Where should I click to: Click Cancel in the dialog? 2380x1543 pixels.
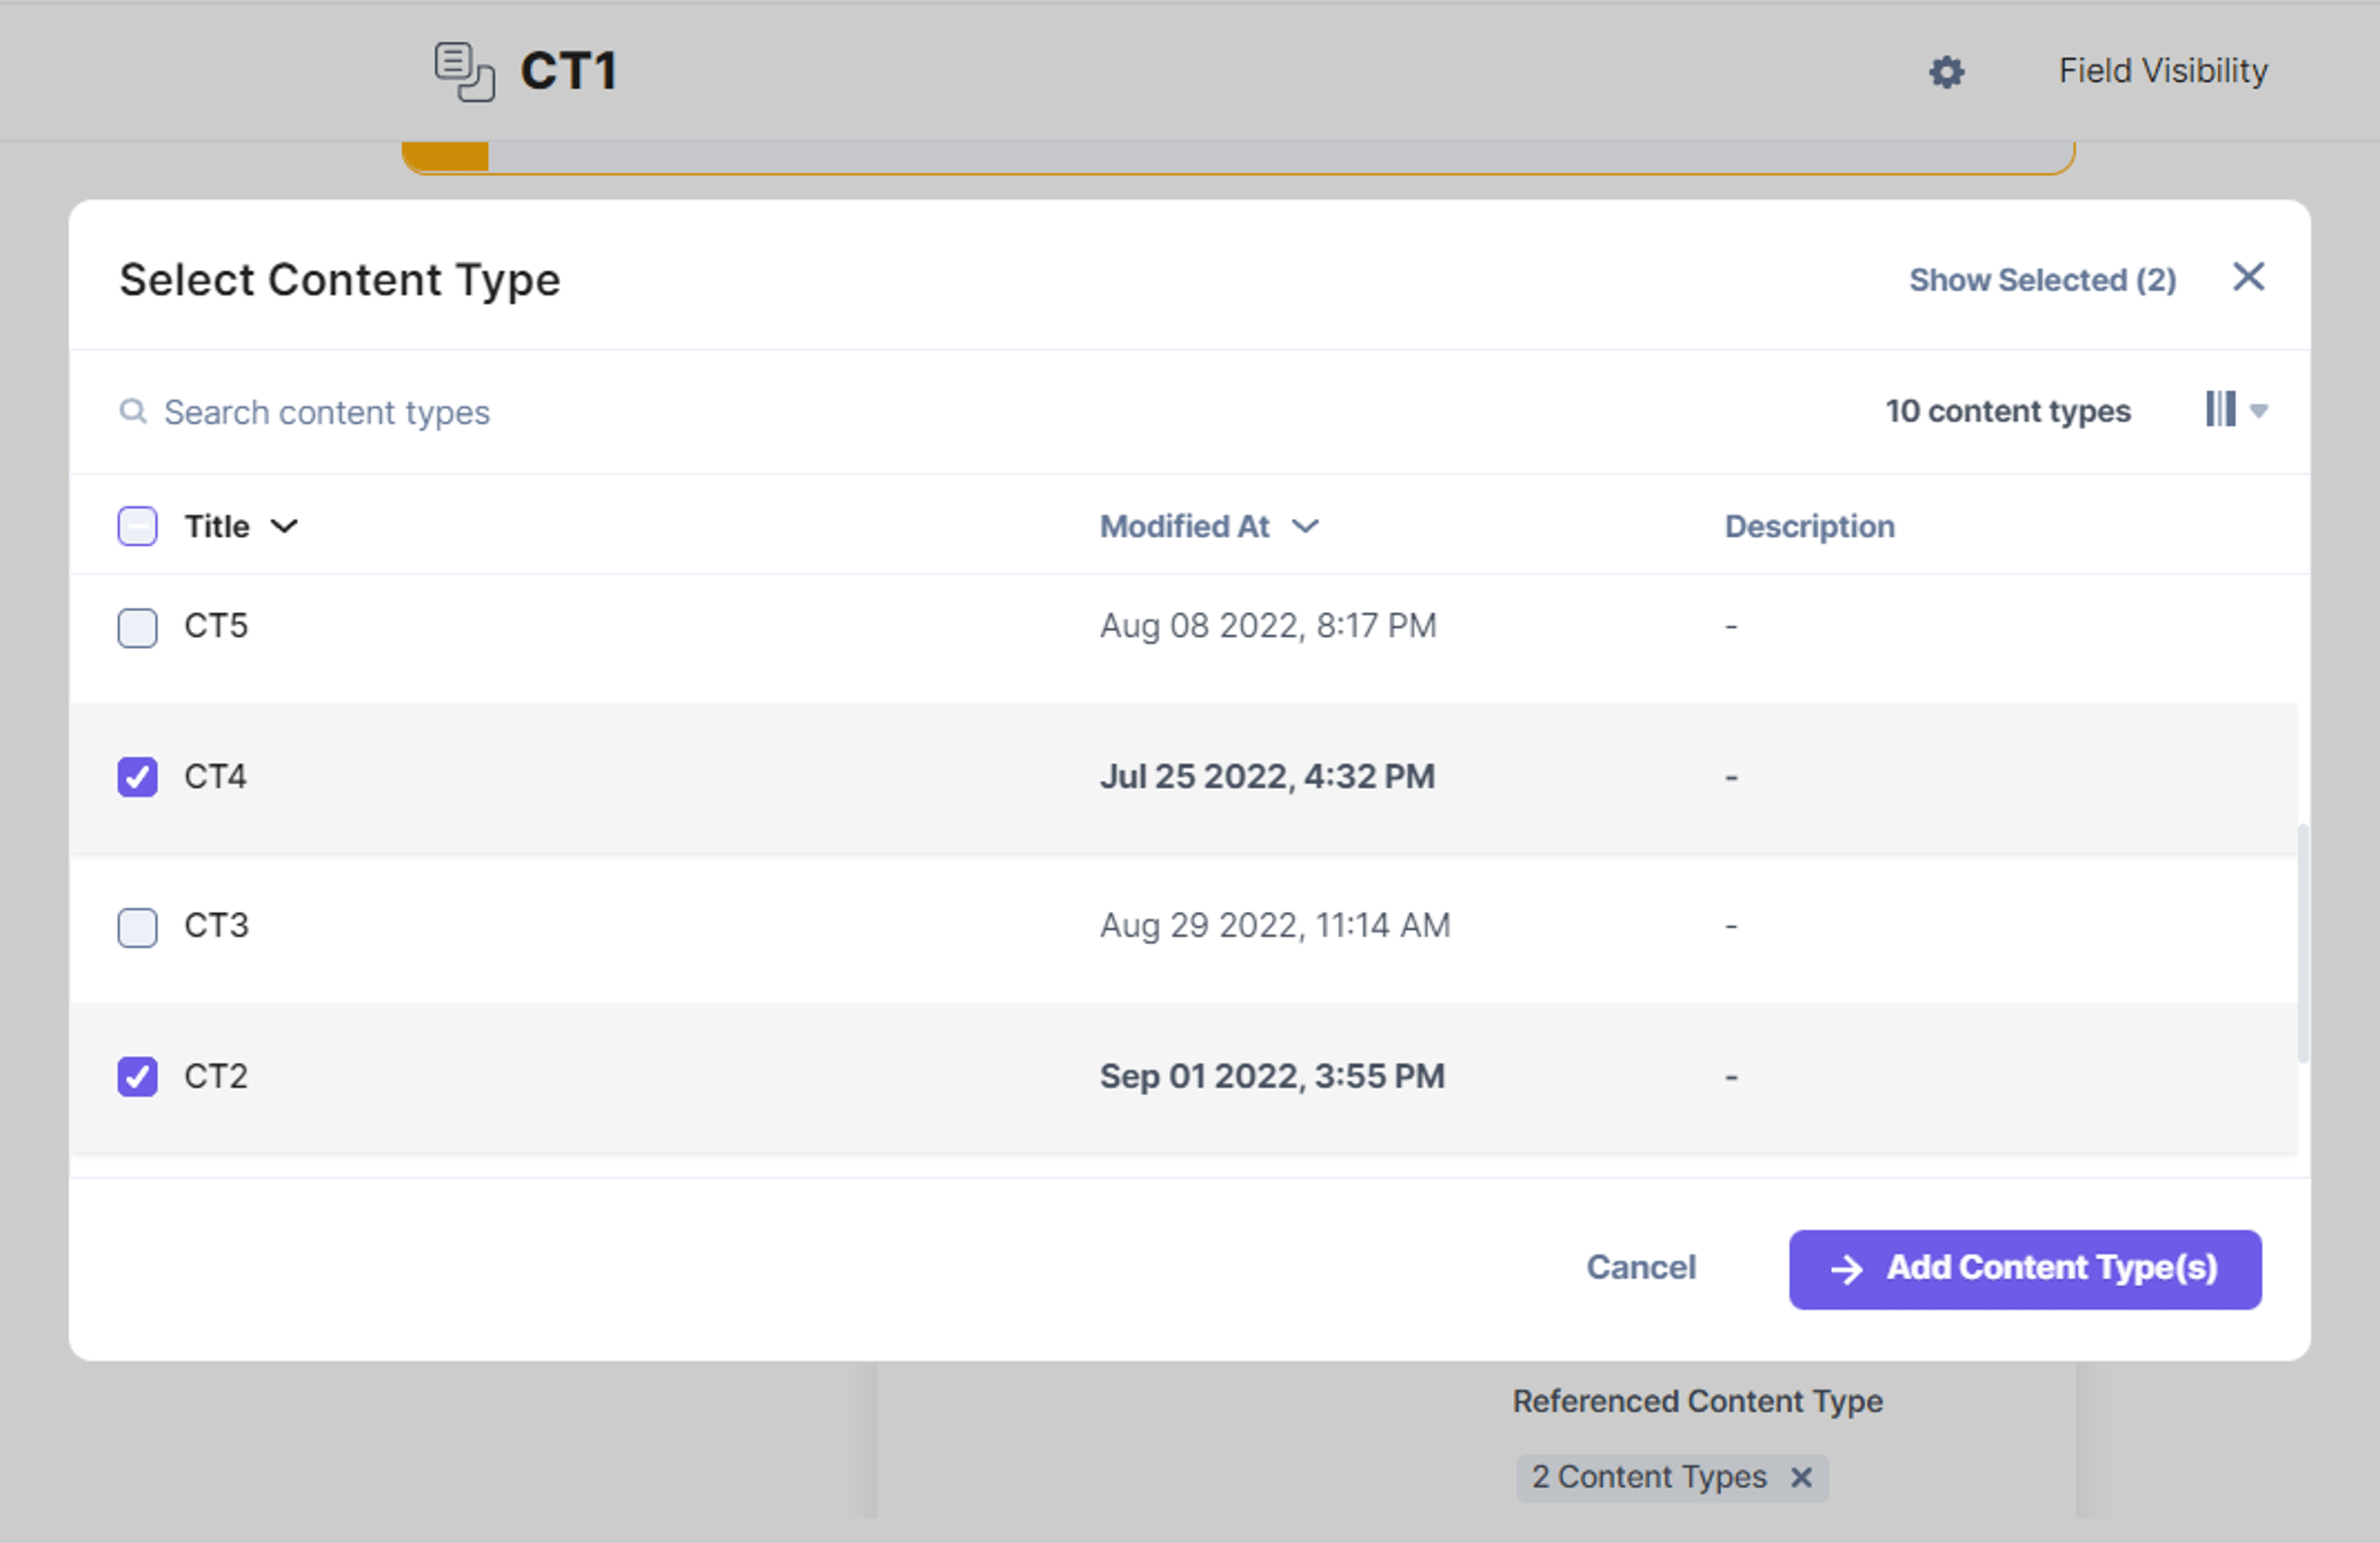pos(1641,1267)
